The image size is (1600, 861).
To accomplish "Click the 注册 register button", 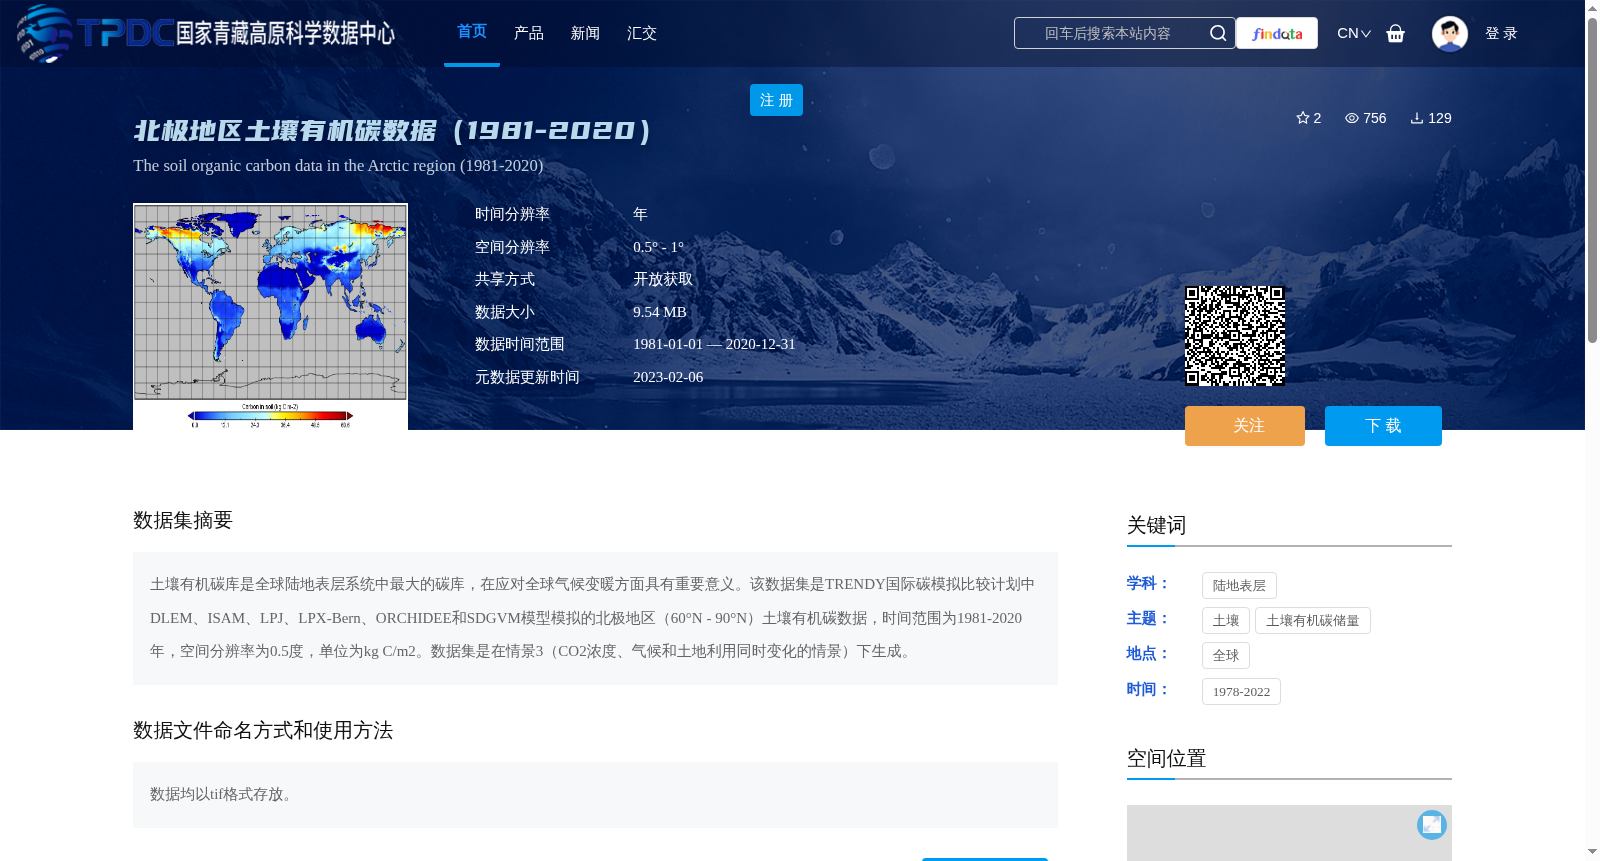I will (776, 100).
